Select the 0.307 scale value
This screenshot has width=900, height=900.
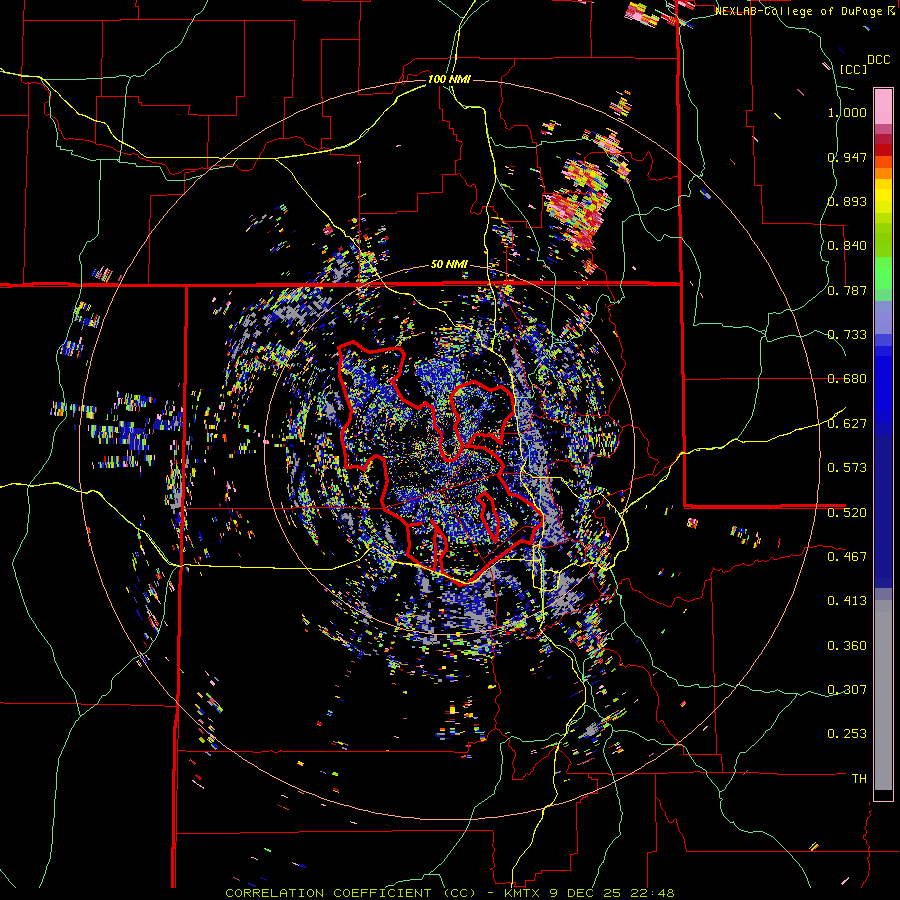pos(847,690)
